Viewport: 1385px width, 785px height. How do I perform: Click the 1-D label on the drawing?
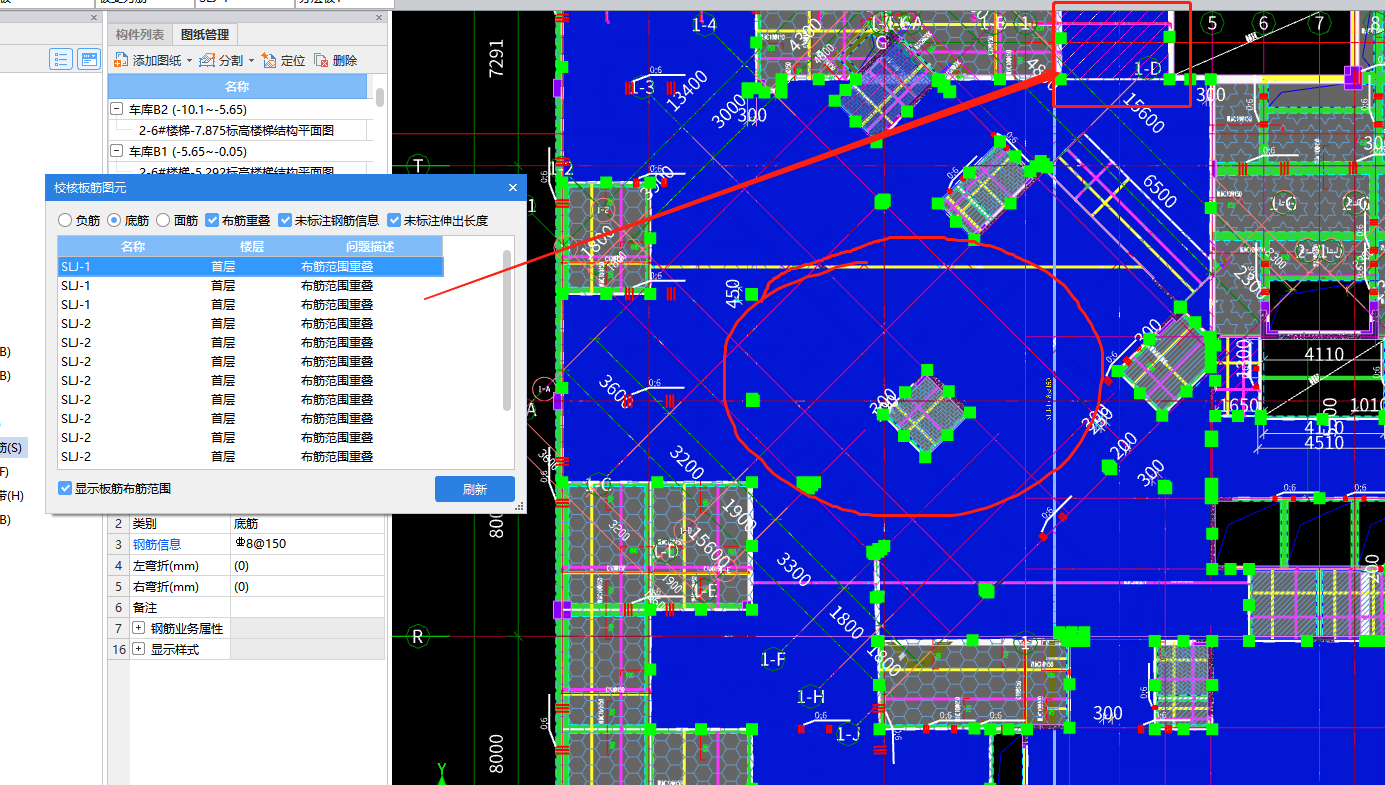pos(1148,68)
